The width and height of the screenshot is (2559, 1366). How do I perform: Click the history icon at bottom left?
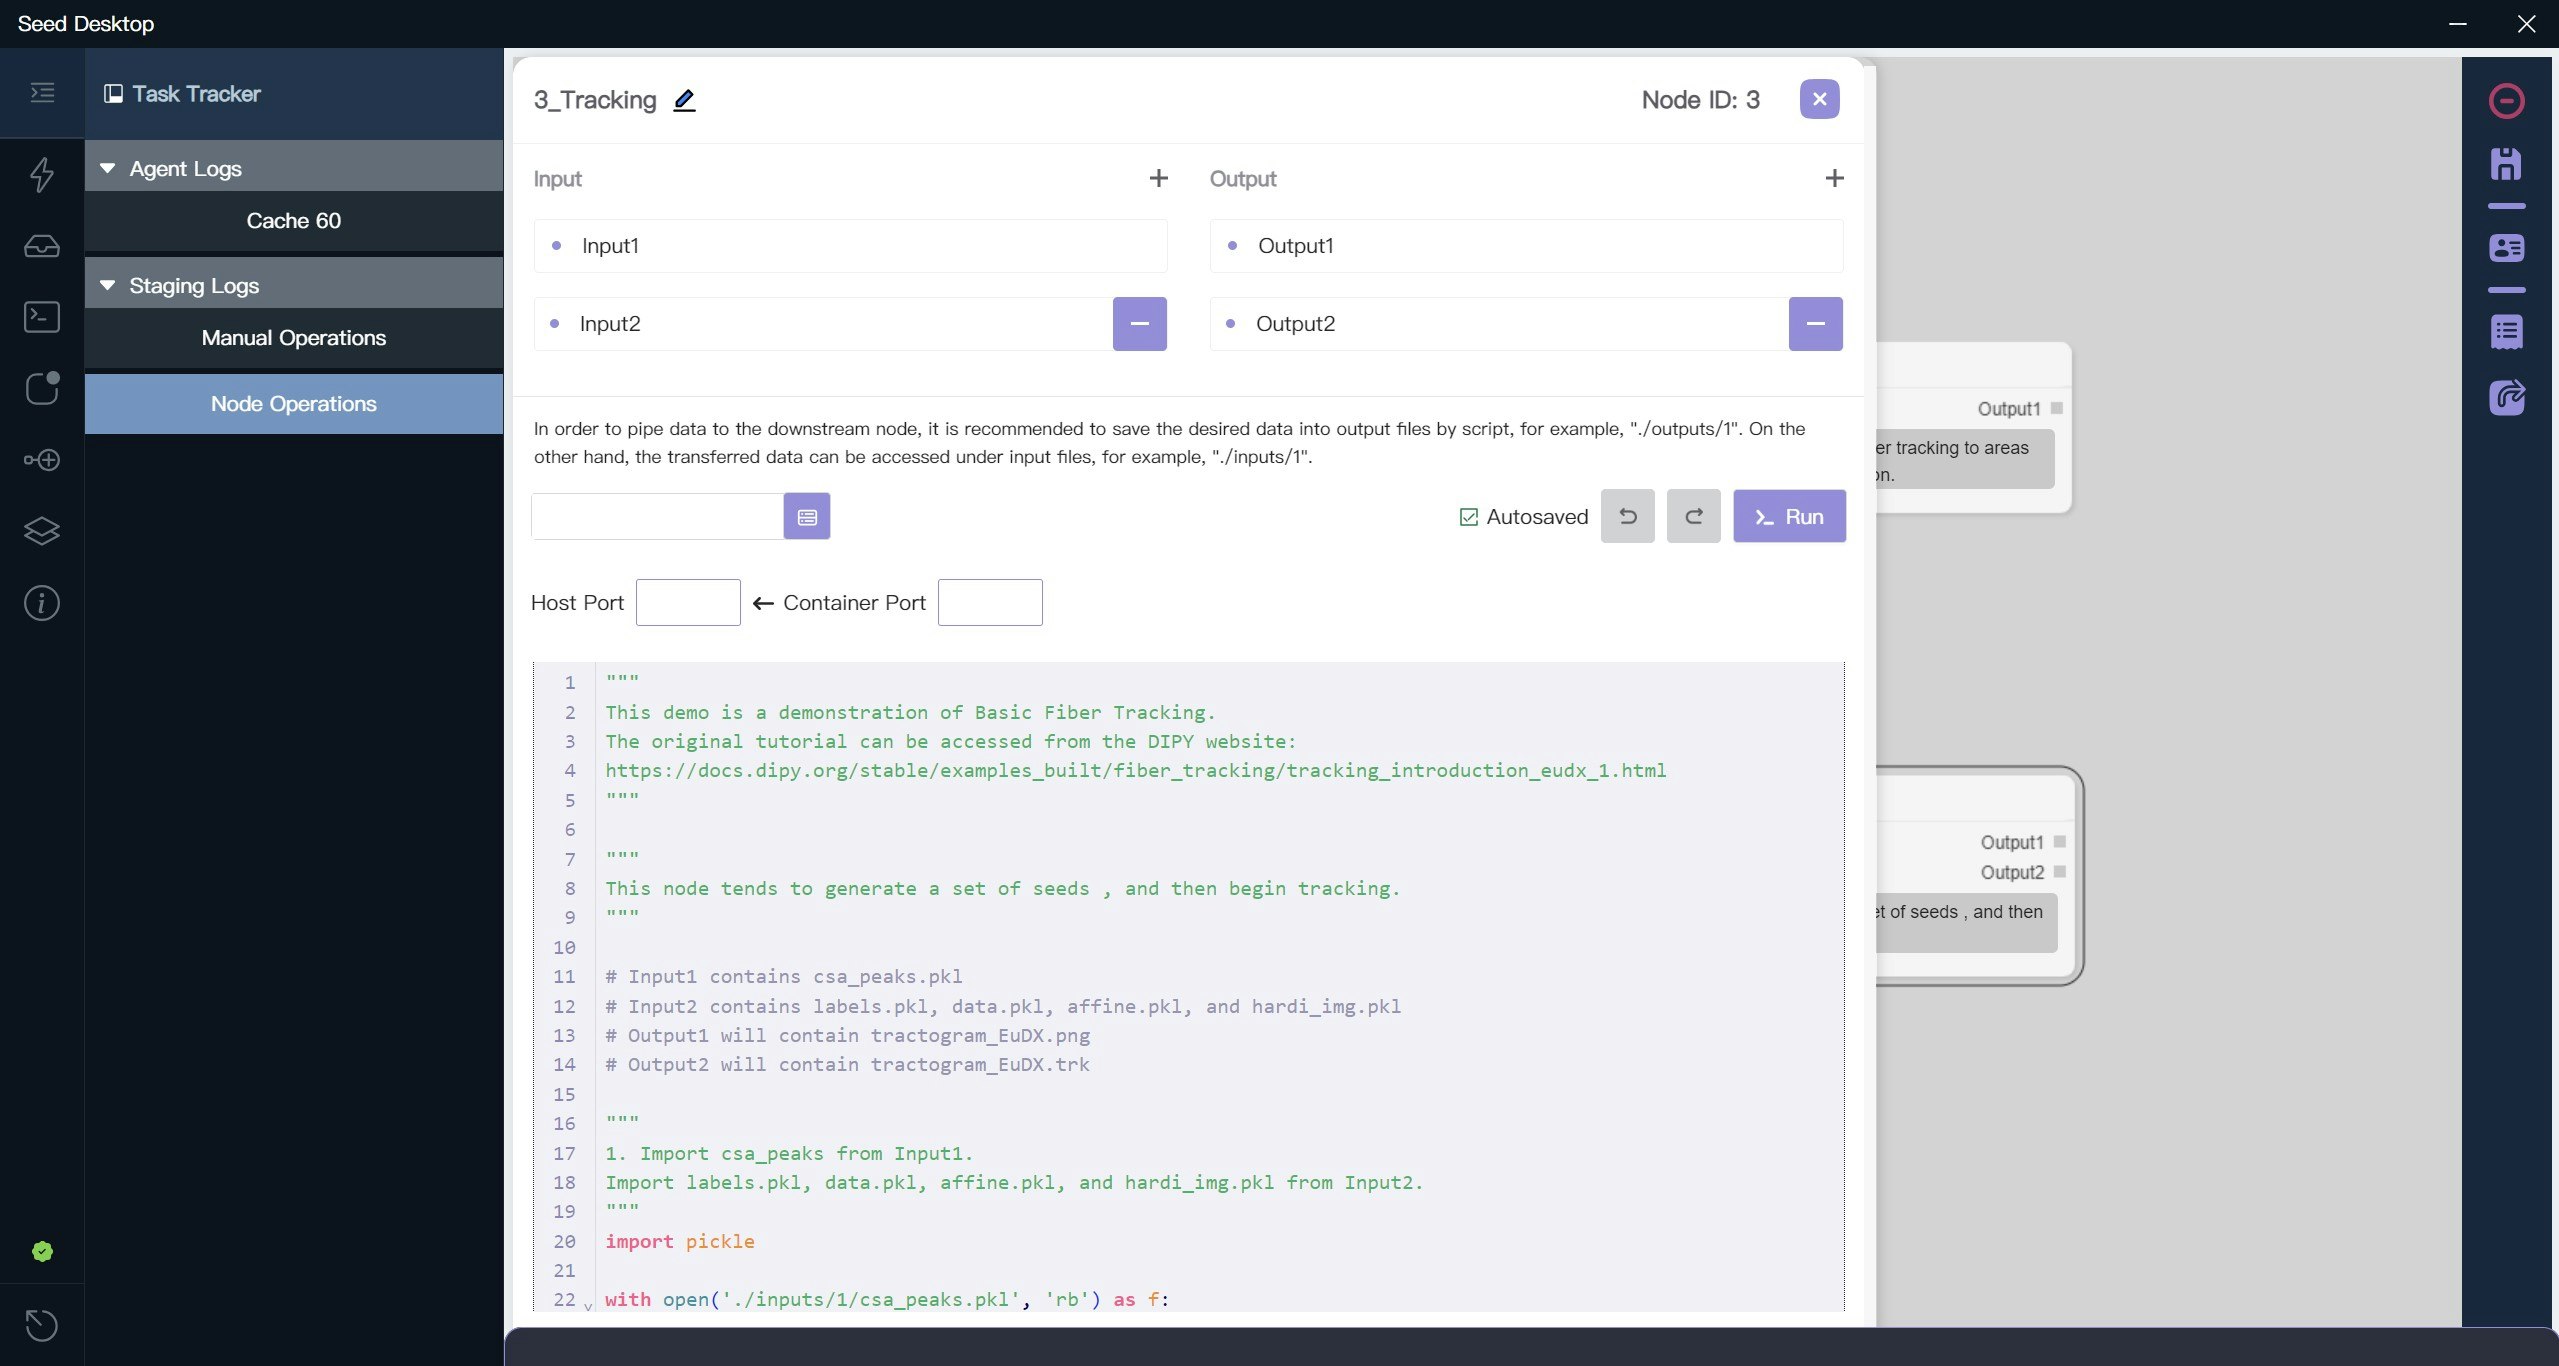tap(41, 1325)
